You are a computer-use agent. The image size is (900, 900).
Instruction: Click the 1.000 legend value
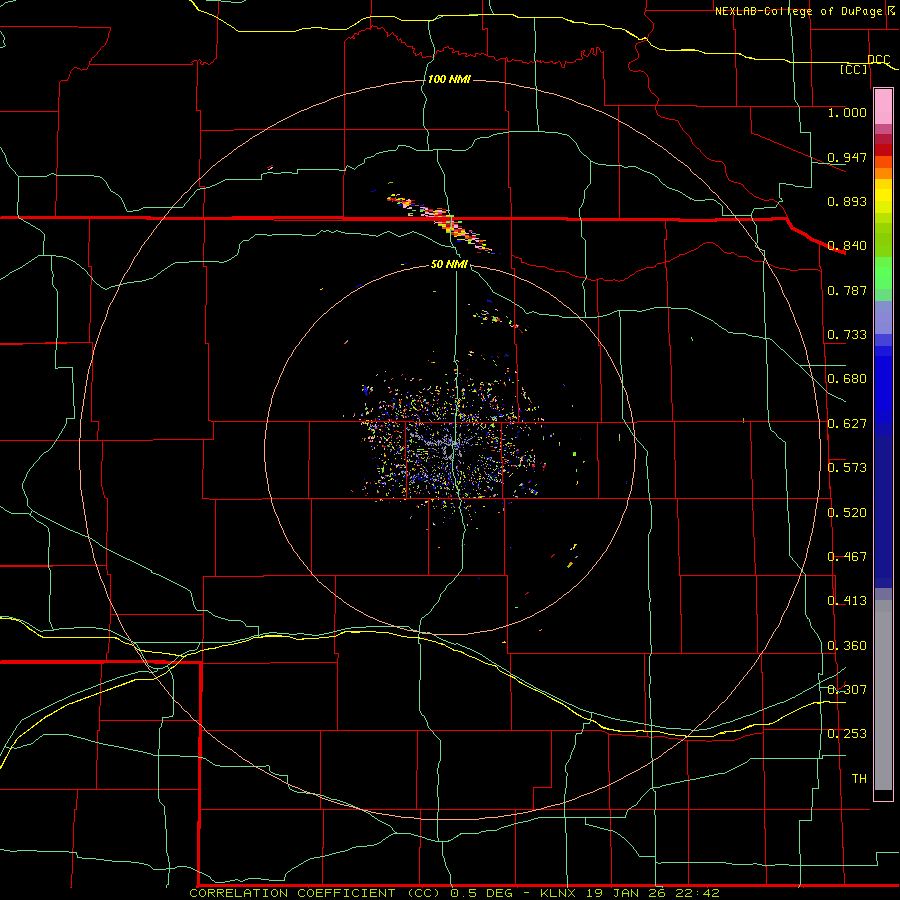(847, 112)
